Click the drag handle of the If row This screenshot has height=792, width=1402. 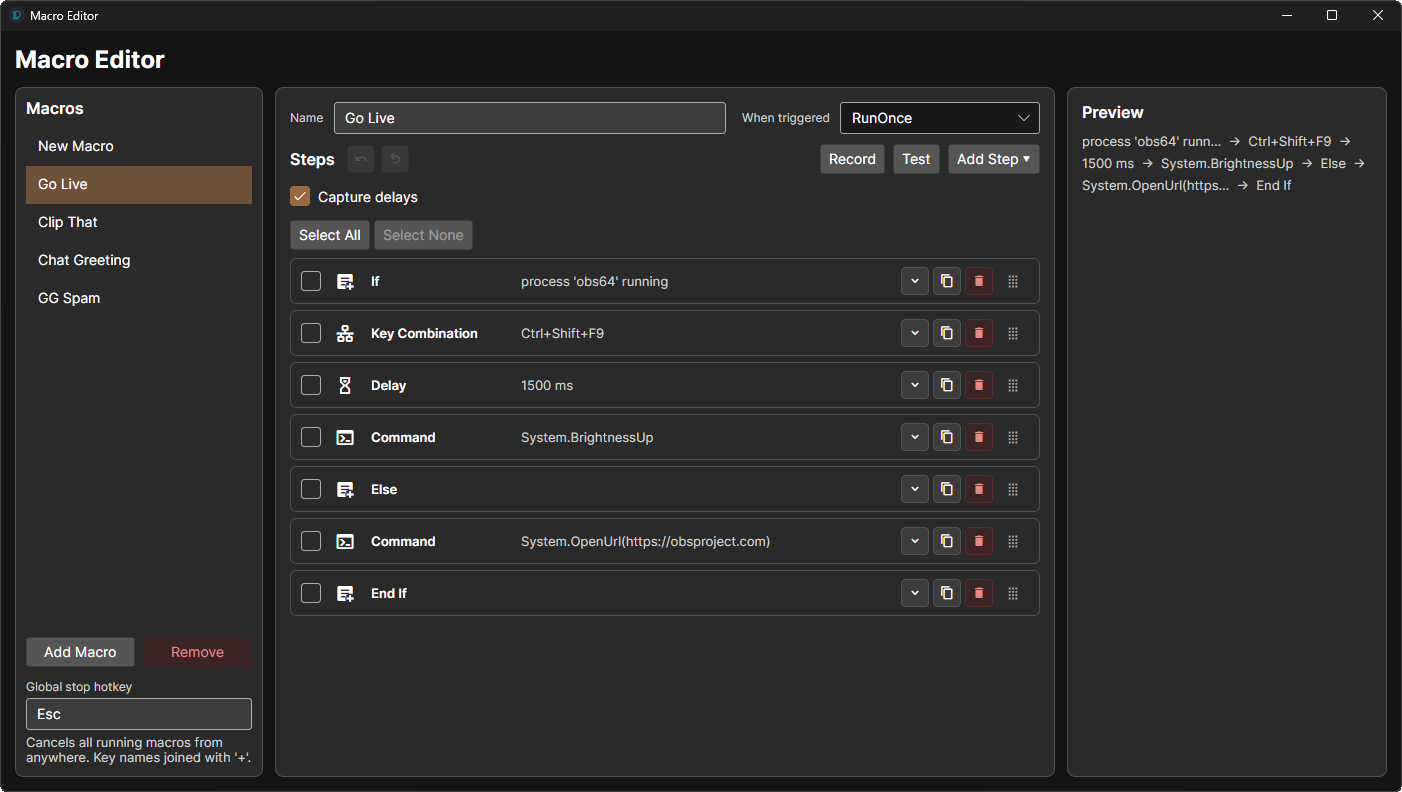point(1013,281)
